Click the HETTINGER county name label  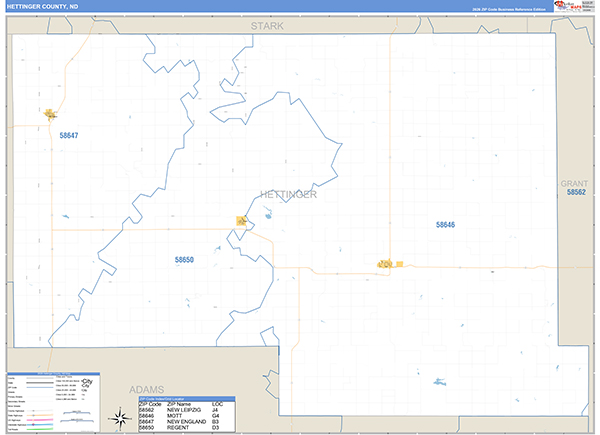click(x=289, y=194)
